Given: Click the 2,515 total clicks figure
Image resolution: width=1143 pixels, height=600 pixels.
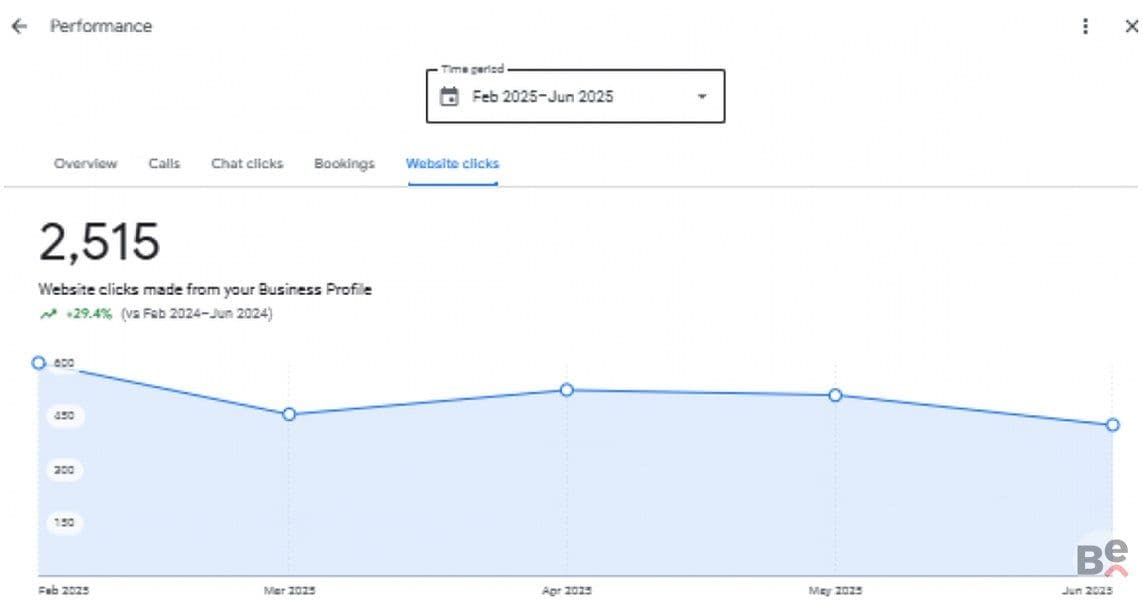Looking at the screenshot, I should [99, 242].
